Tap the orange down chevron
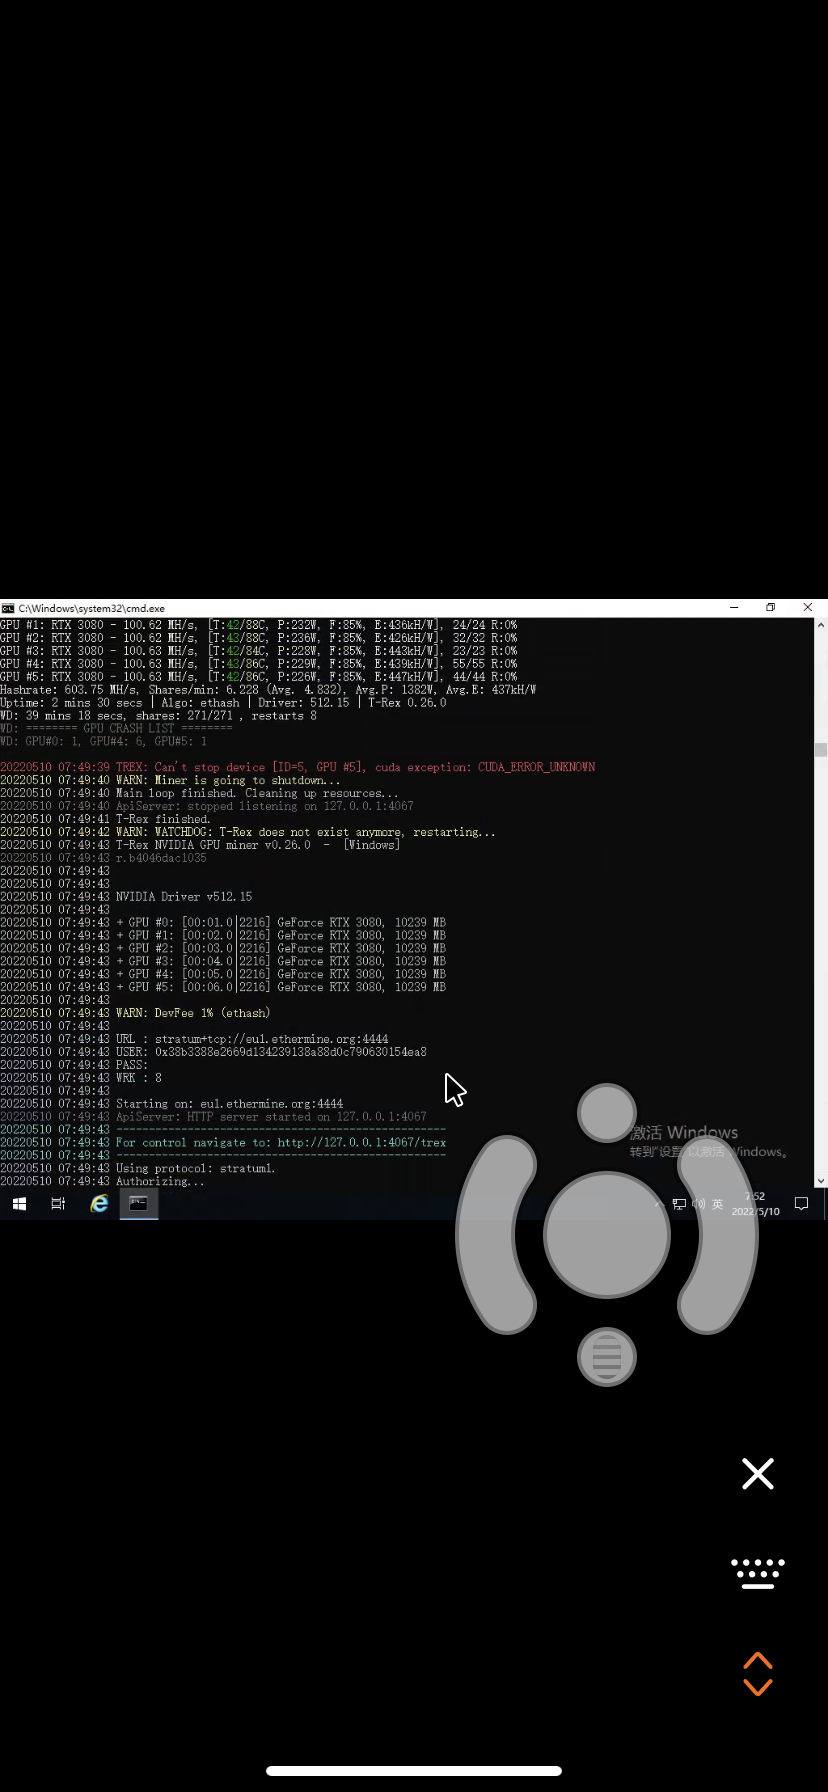 758,1686
